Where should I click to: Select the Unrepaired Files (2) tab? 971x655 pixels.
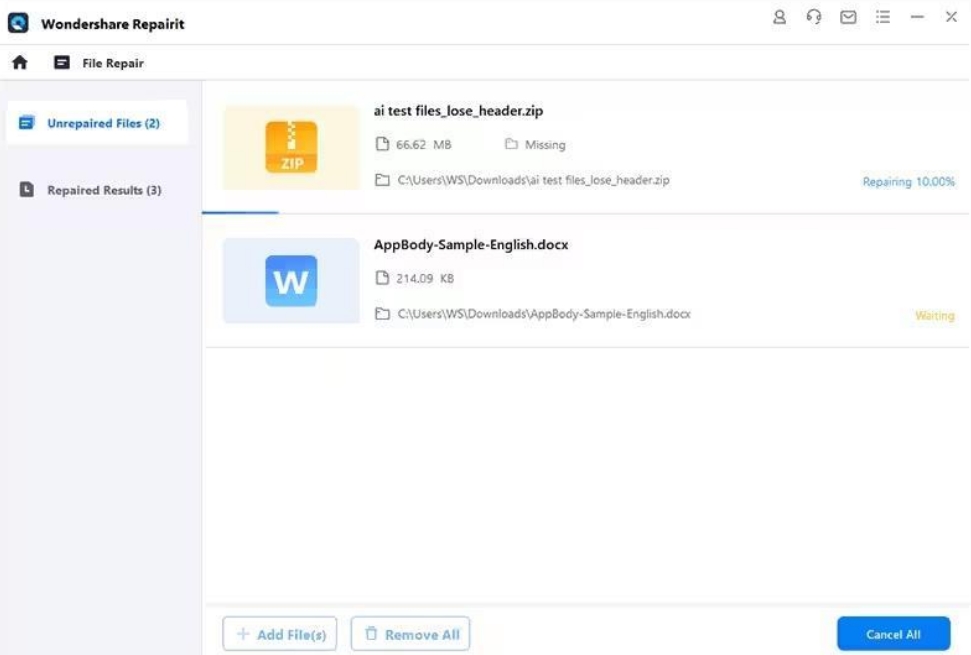[x=97, y=123]
